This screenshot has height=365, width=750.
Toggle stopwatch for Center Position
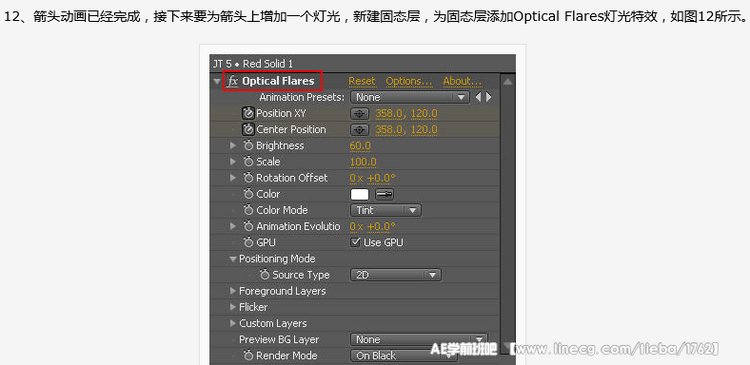coord(248,130)
